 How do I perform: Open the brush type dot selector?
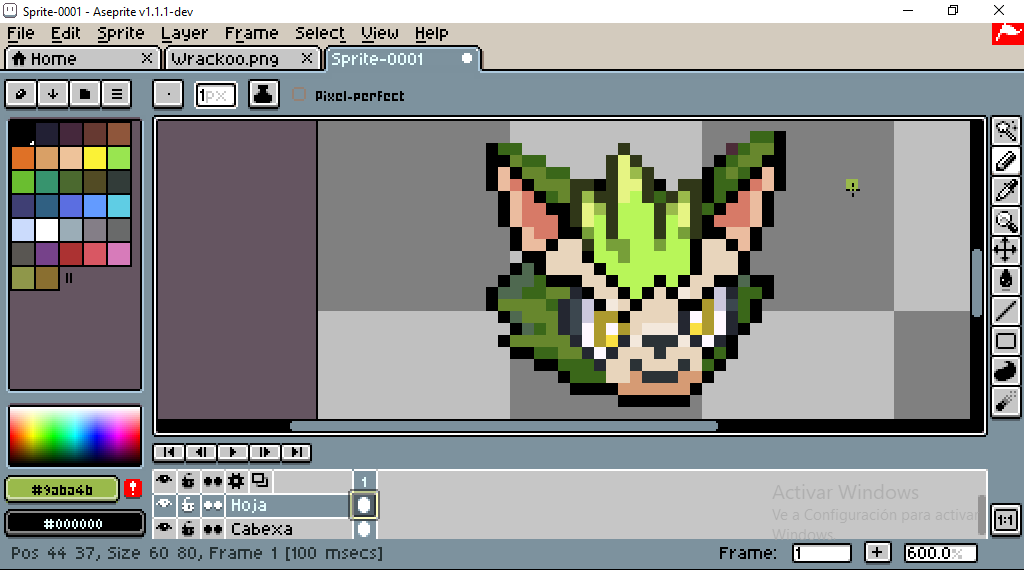point(168,95)
